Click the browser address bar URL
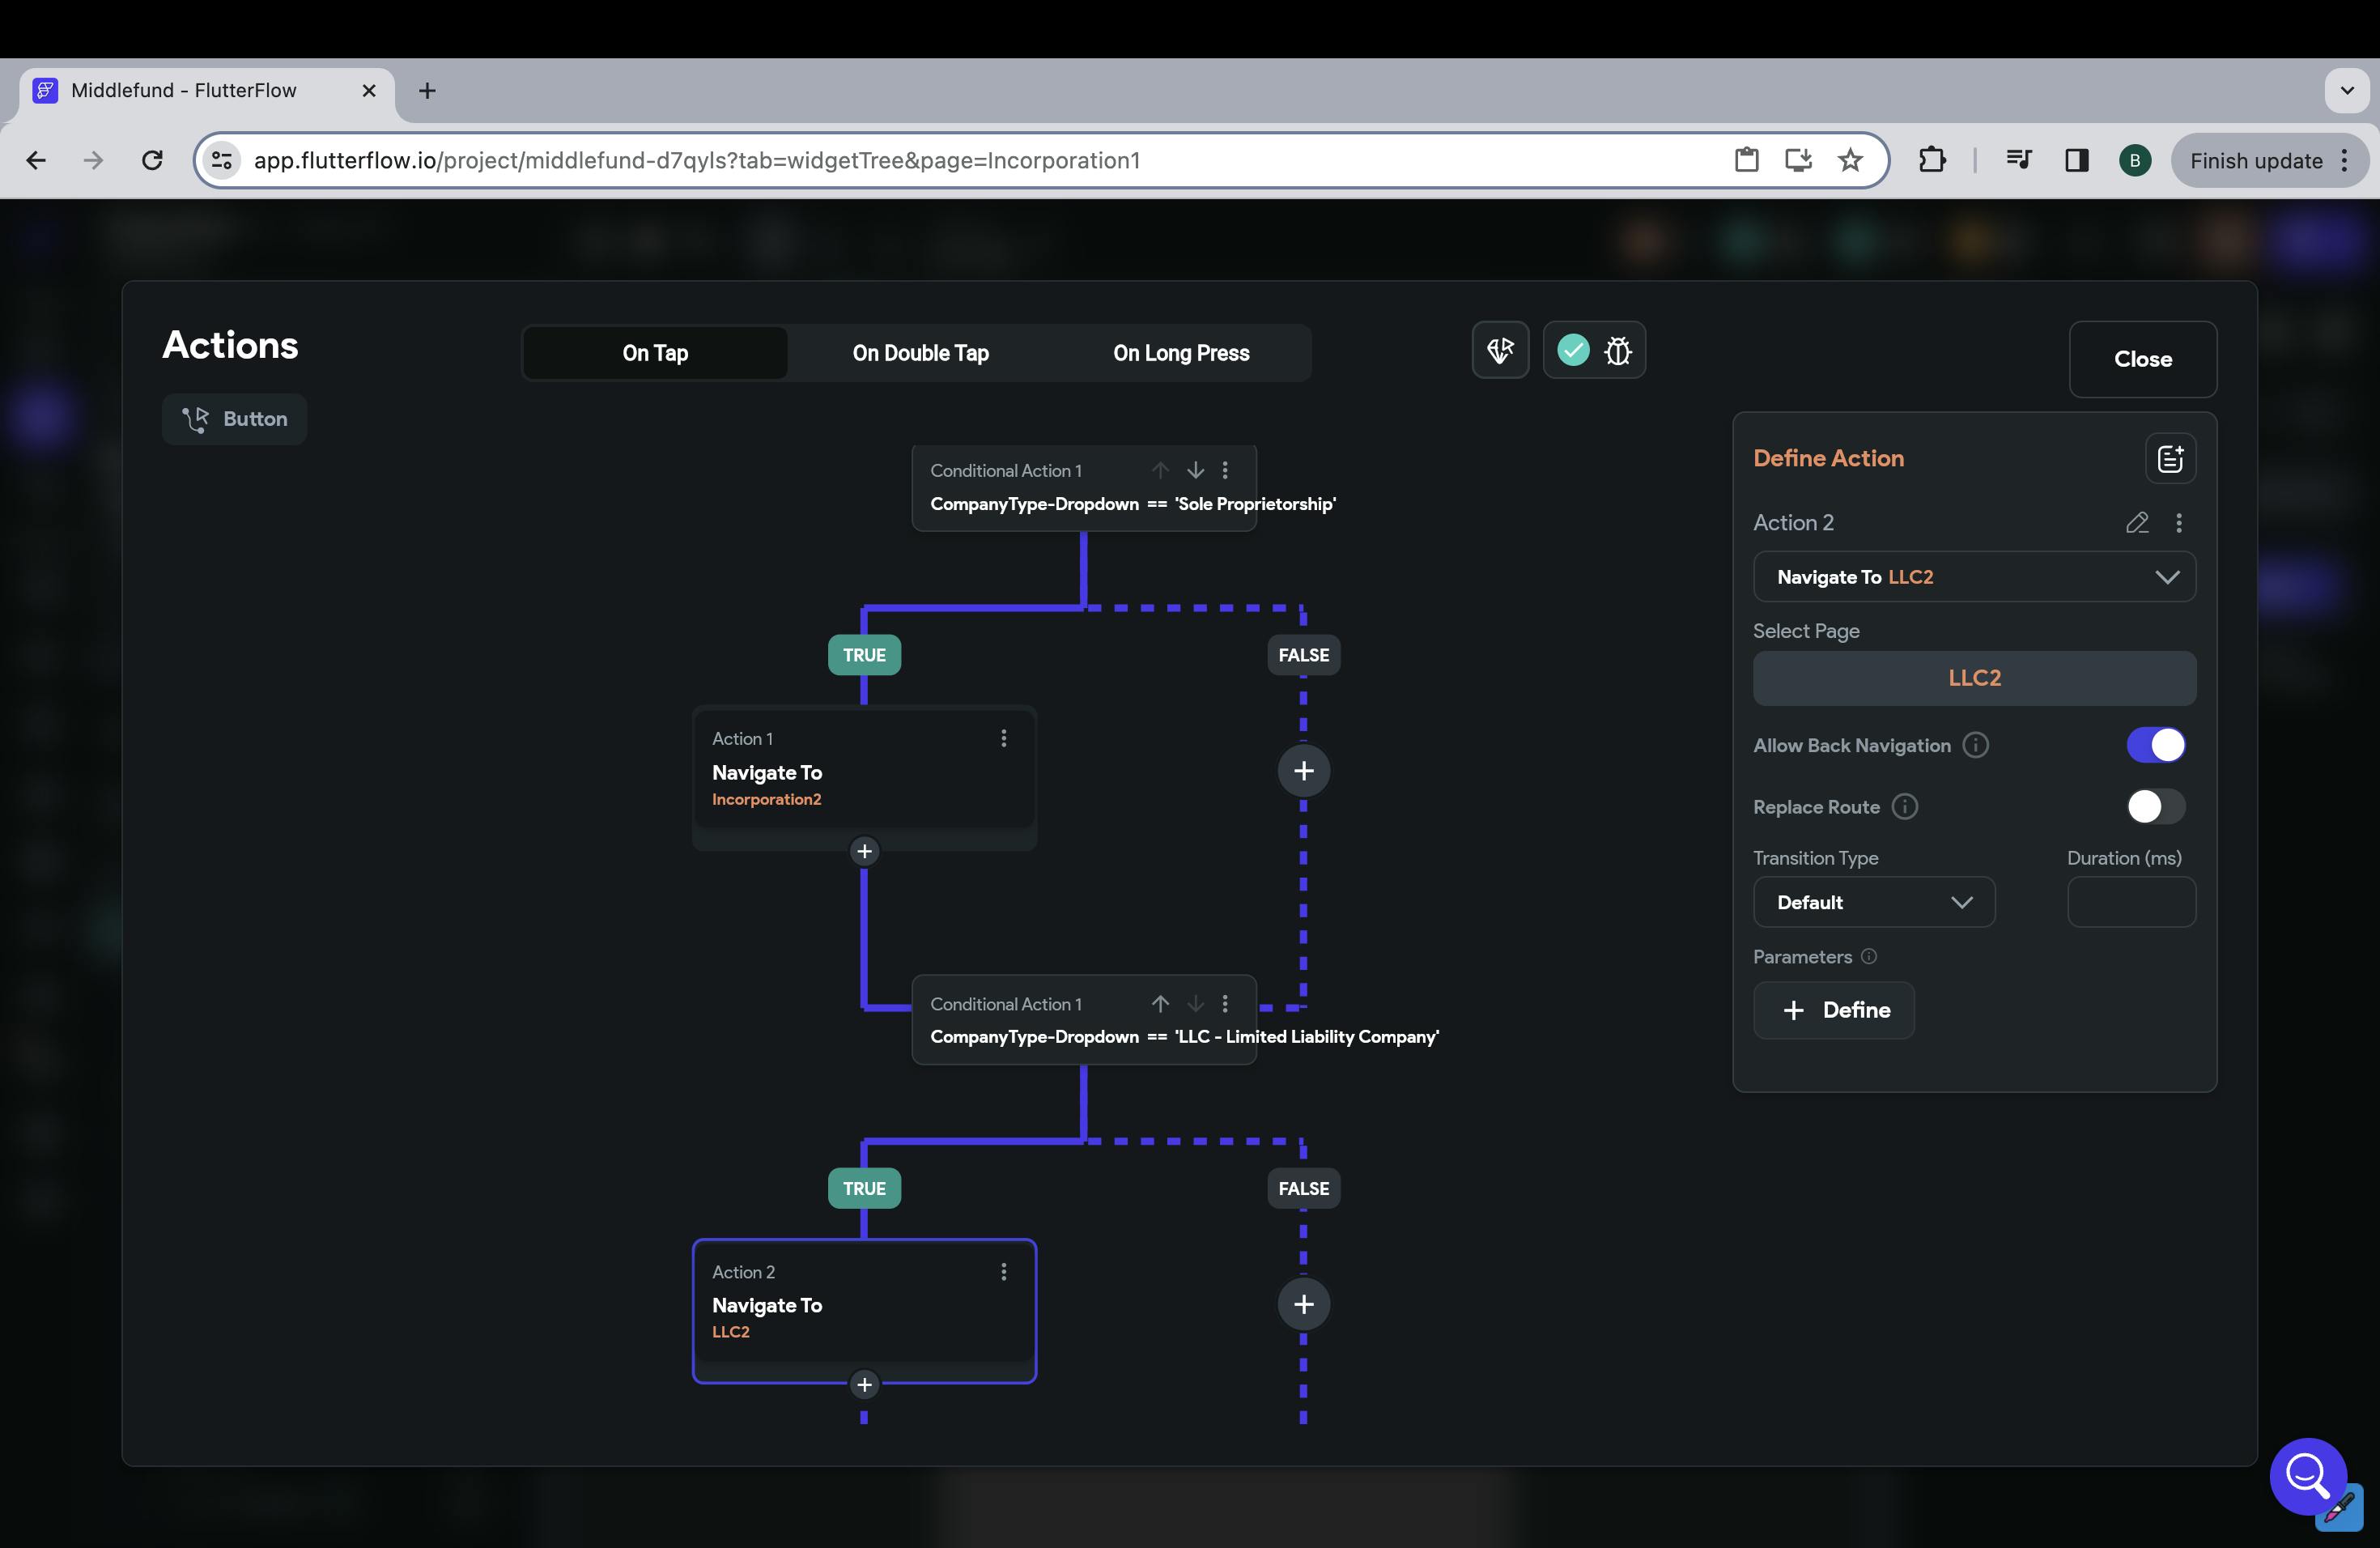 tap(696, 161)
